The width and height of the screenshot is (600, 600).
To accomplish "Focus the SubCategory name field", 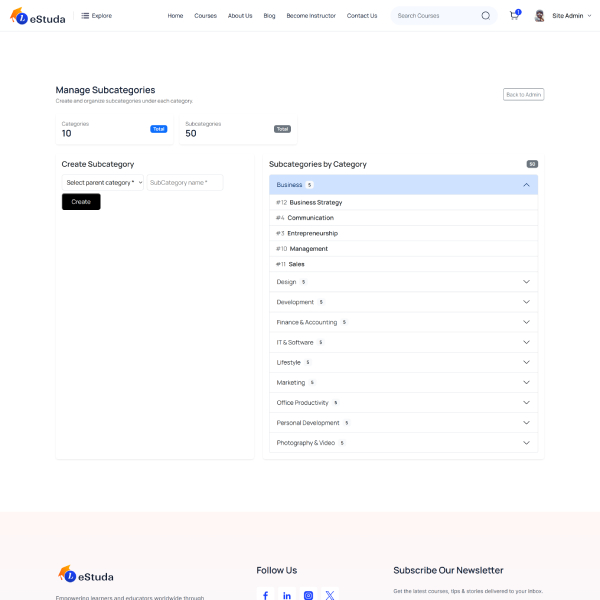I will click(x=185, y=183).
